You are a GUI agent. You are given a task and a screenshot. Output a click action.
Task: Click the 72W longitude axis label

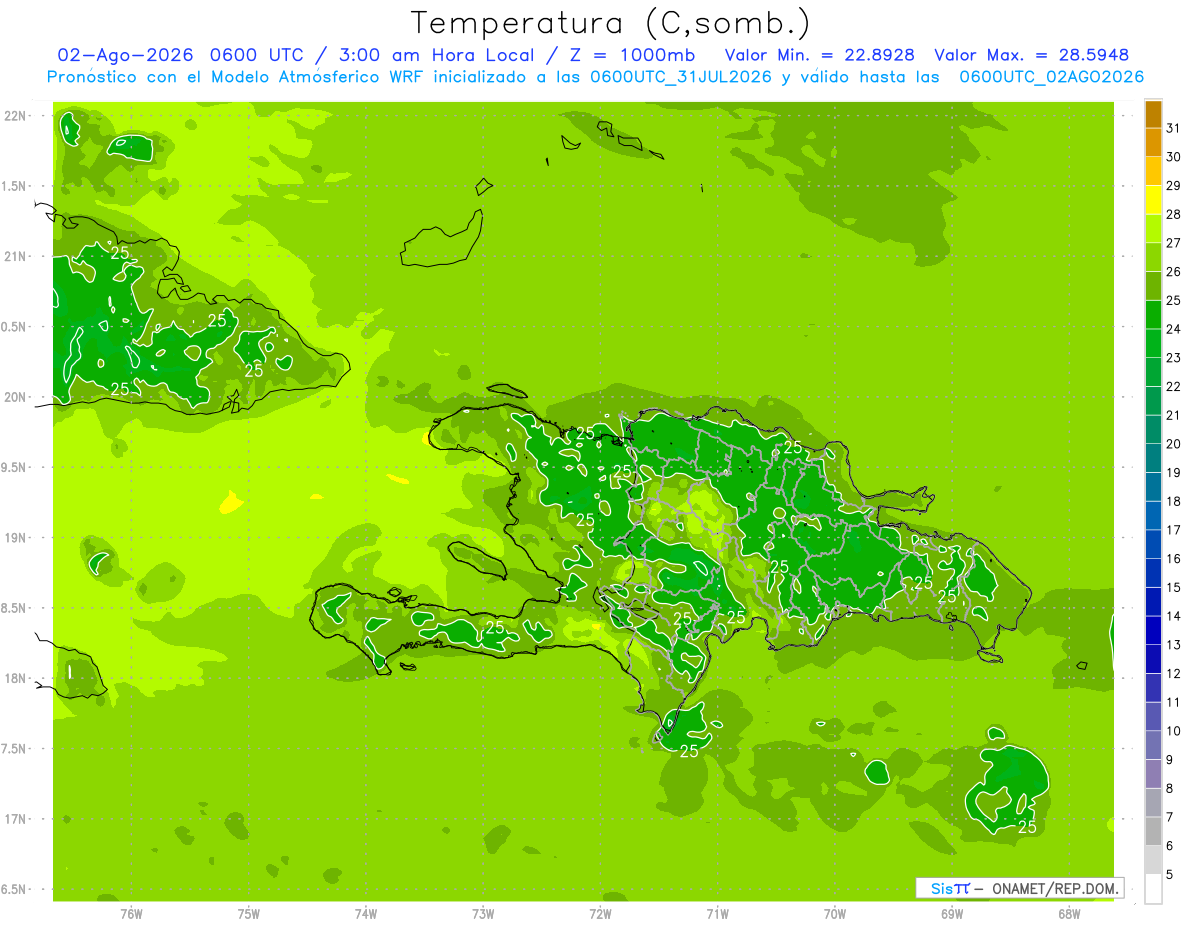[x=600, y=914]
